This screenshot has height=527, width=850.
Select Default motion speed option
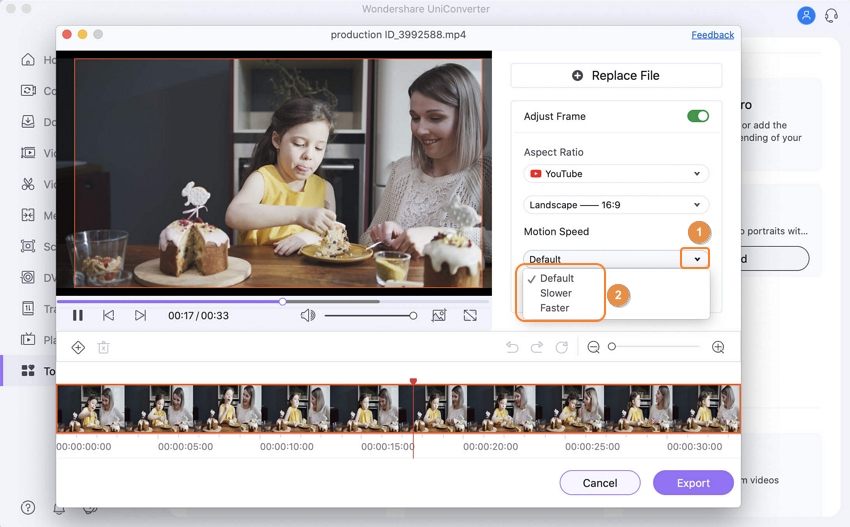coord(557,278)
